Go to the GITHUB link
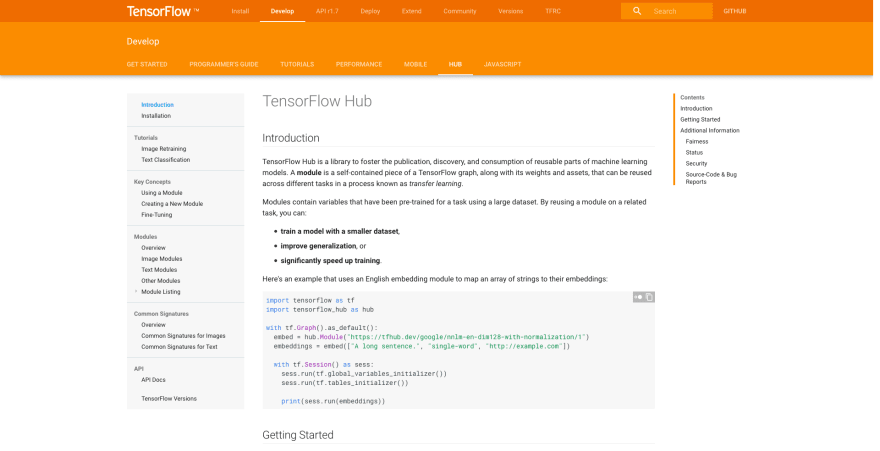Screen dimensions: 880x451 point(735,11)
